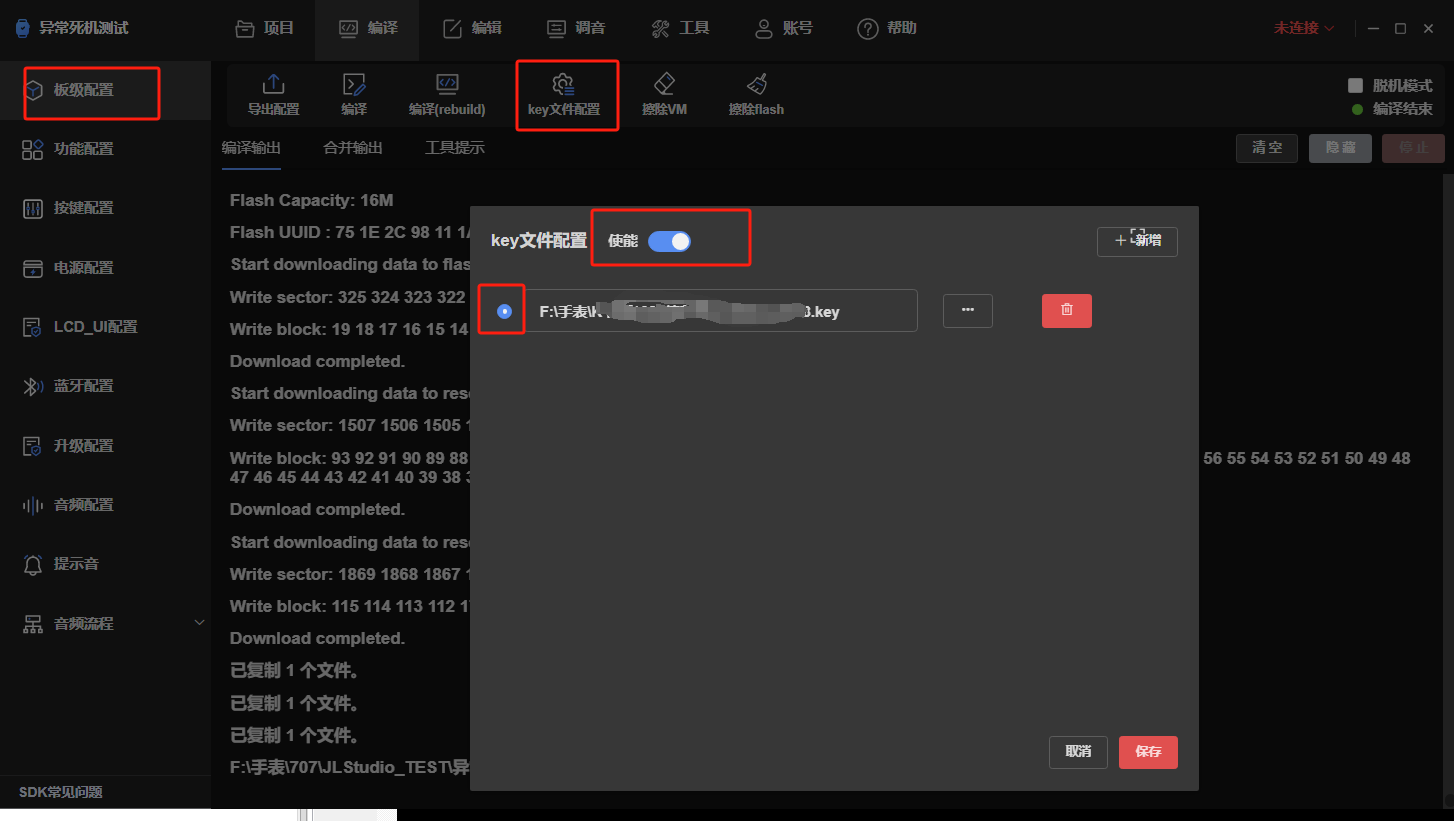Open 音频配置 in the sidebar
1454x821 pixels.
pyautogui.click(x=105, y=505)
